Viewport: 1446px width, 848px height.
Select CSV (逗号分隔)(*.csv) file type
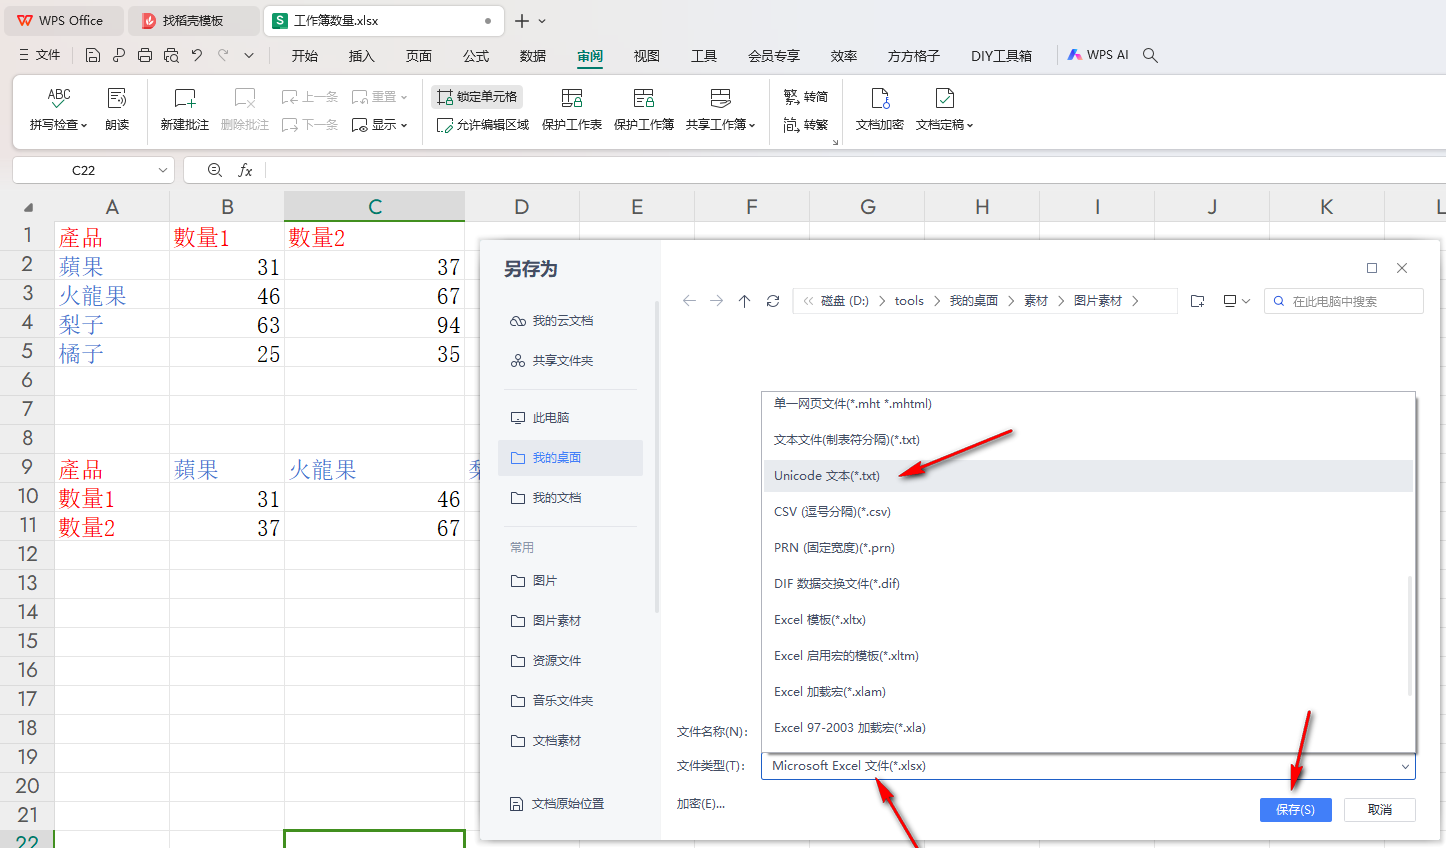(1087, 512)
